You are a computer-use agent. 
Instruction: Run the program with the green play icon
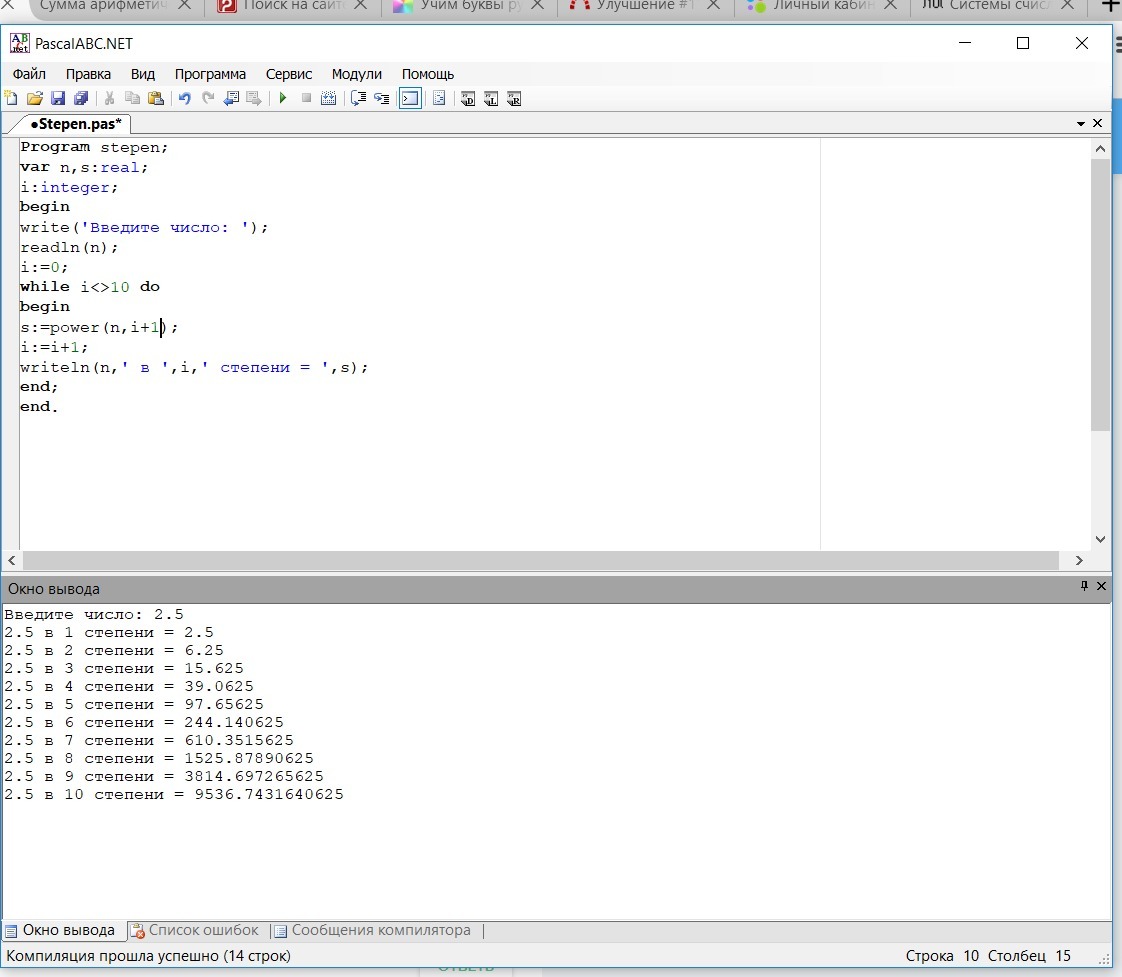click(x=283, y=98)
